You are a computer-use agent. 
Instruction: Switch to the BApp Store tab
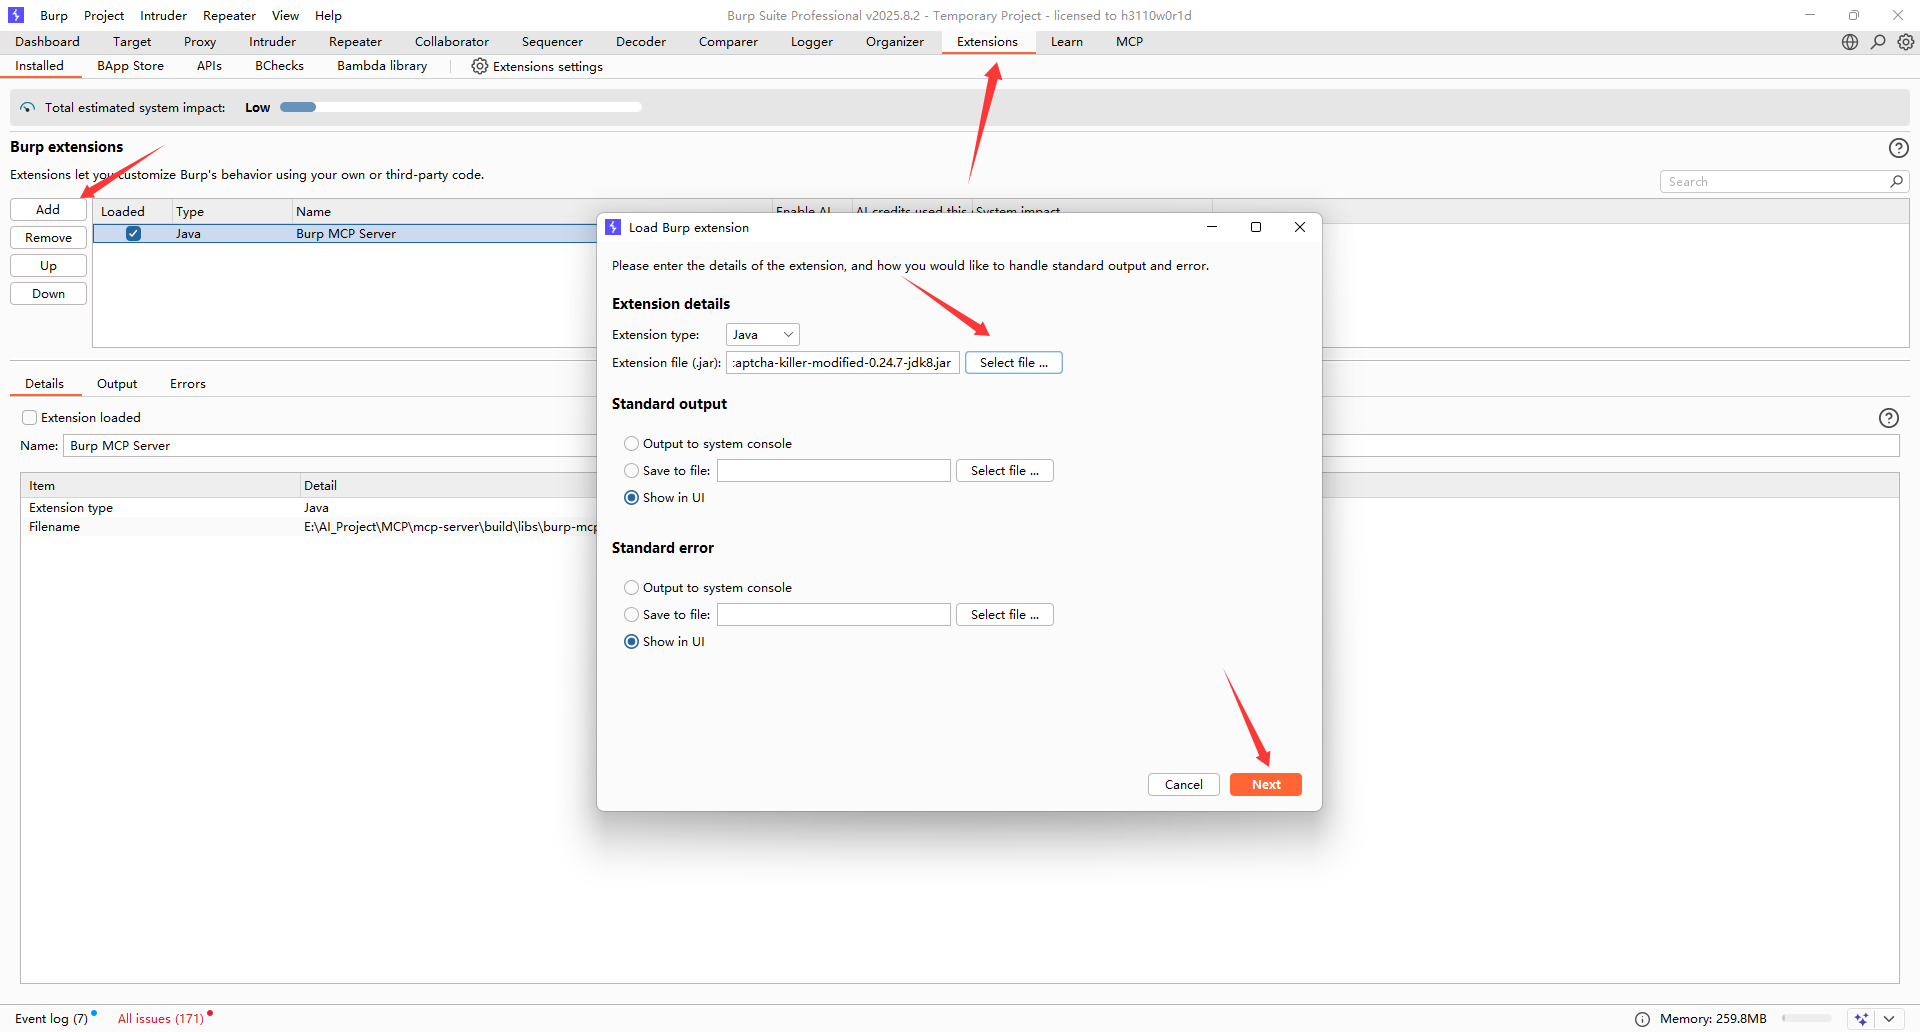(130, 66)
